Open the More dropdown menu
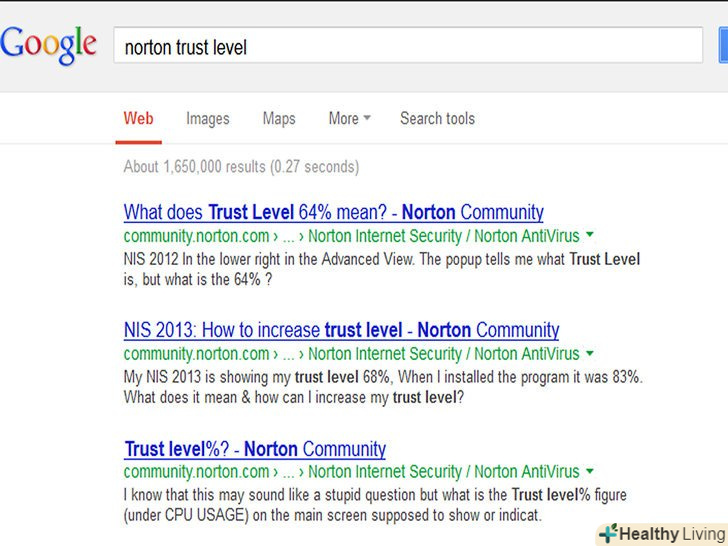 tap(349, 118)
